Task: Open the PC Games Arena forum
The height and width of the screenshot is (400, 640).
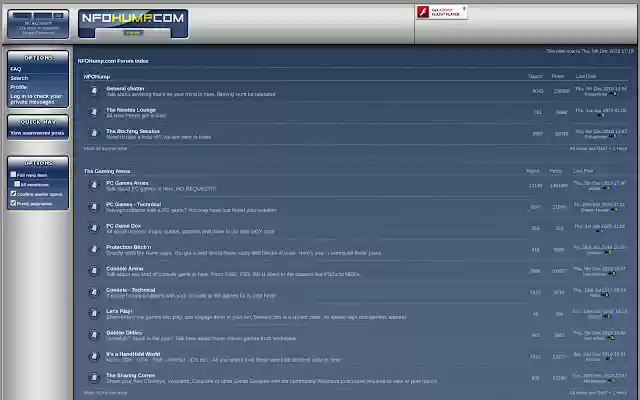Action: [x=127, y=183]
